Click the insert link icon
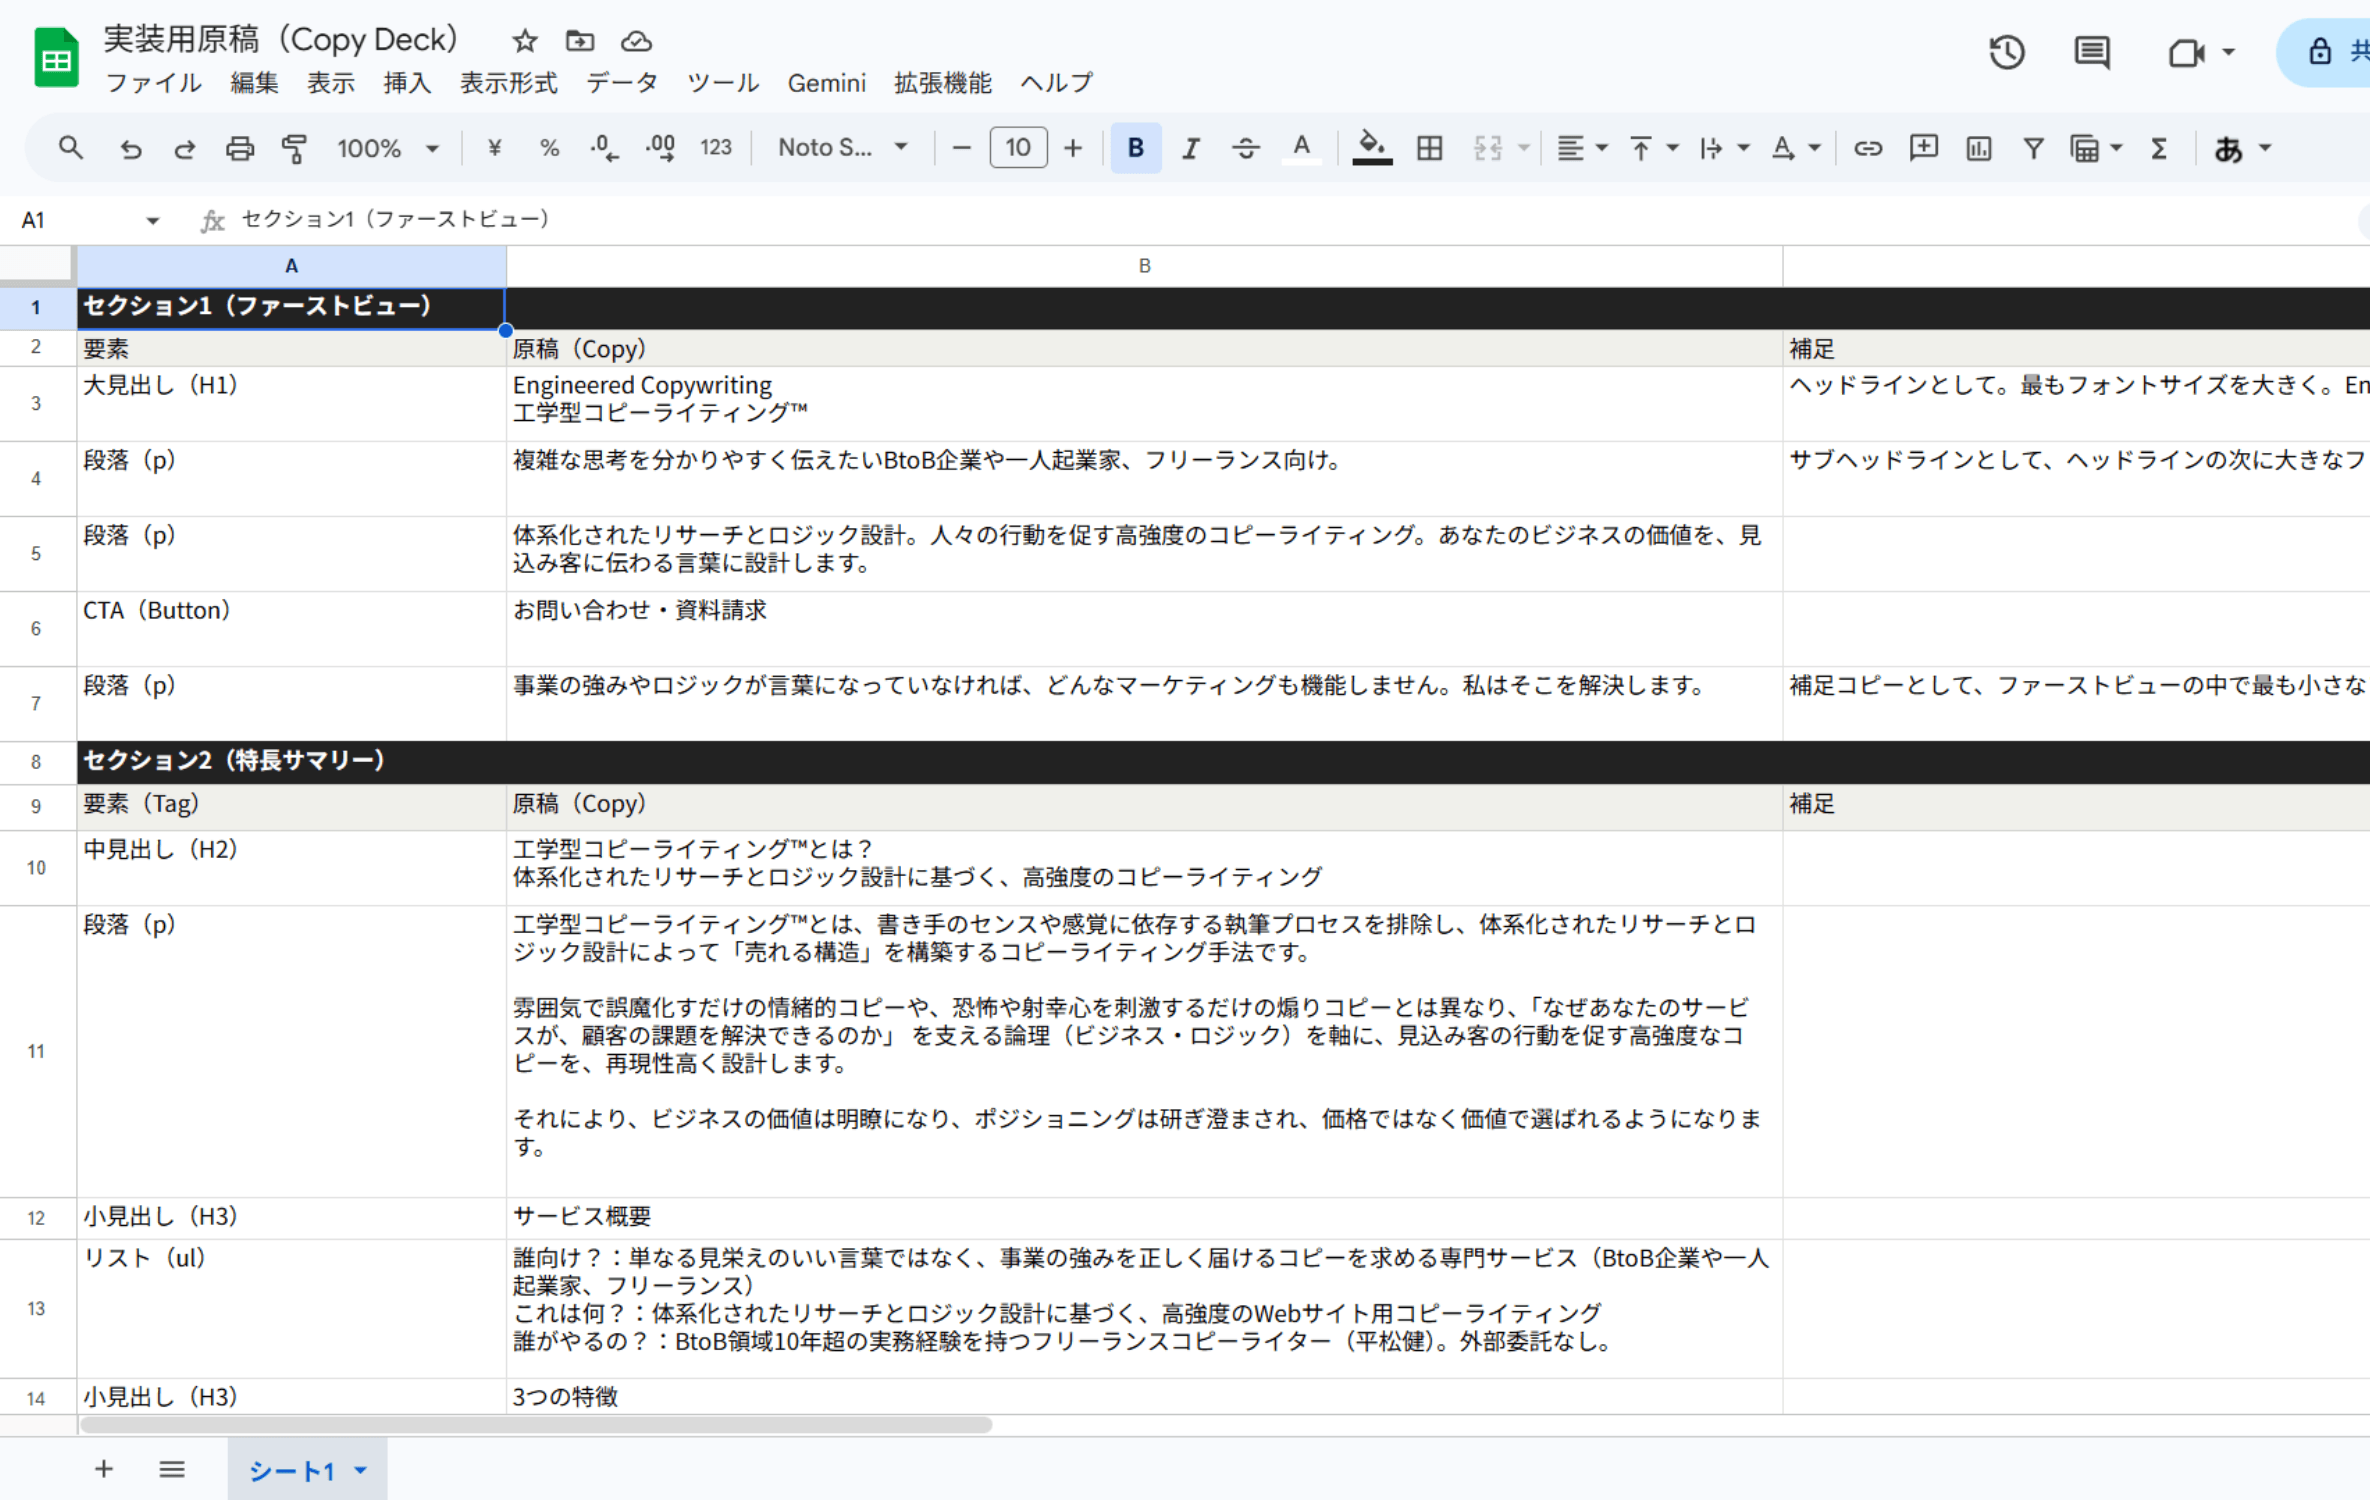Viewport: 2370px width, 1500px height. (x=1867, y=148)
